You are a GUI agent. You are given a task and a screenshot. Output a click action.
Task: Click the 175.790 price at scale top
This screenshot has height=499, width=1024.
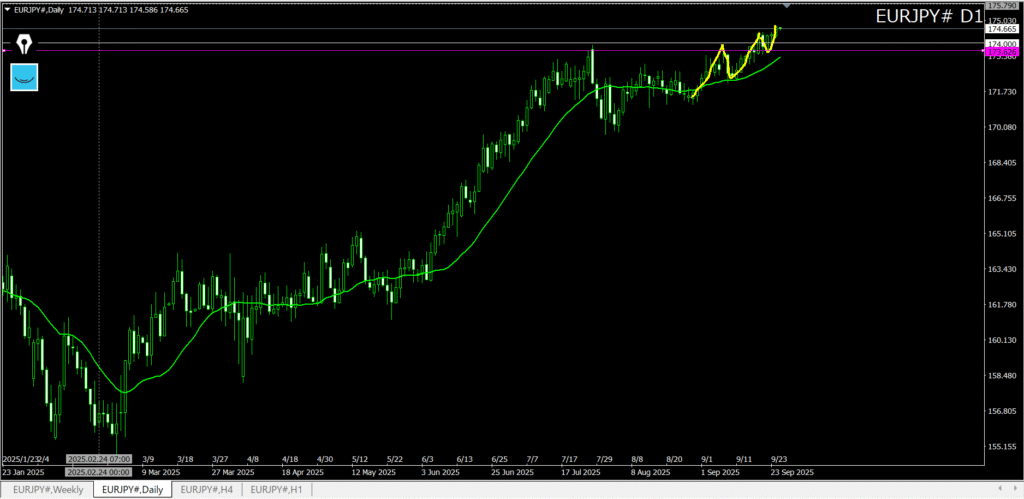pyautogui.click(x=1002, y=6)
